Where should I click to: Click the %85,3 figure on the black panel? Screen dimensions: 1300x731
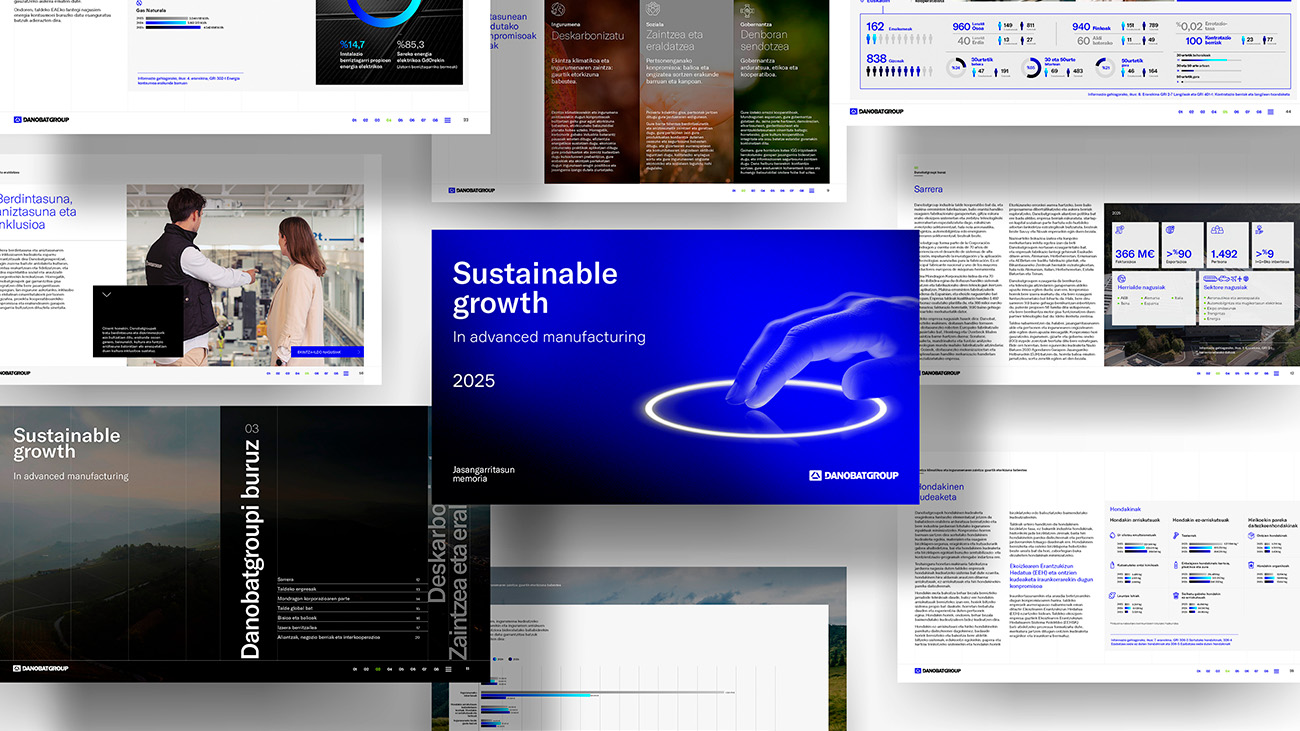point(412,44)
